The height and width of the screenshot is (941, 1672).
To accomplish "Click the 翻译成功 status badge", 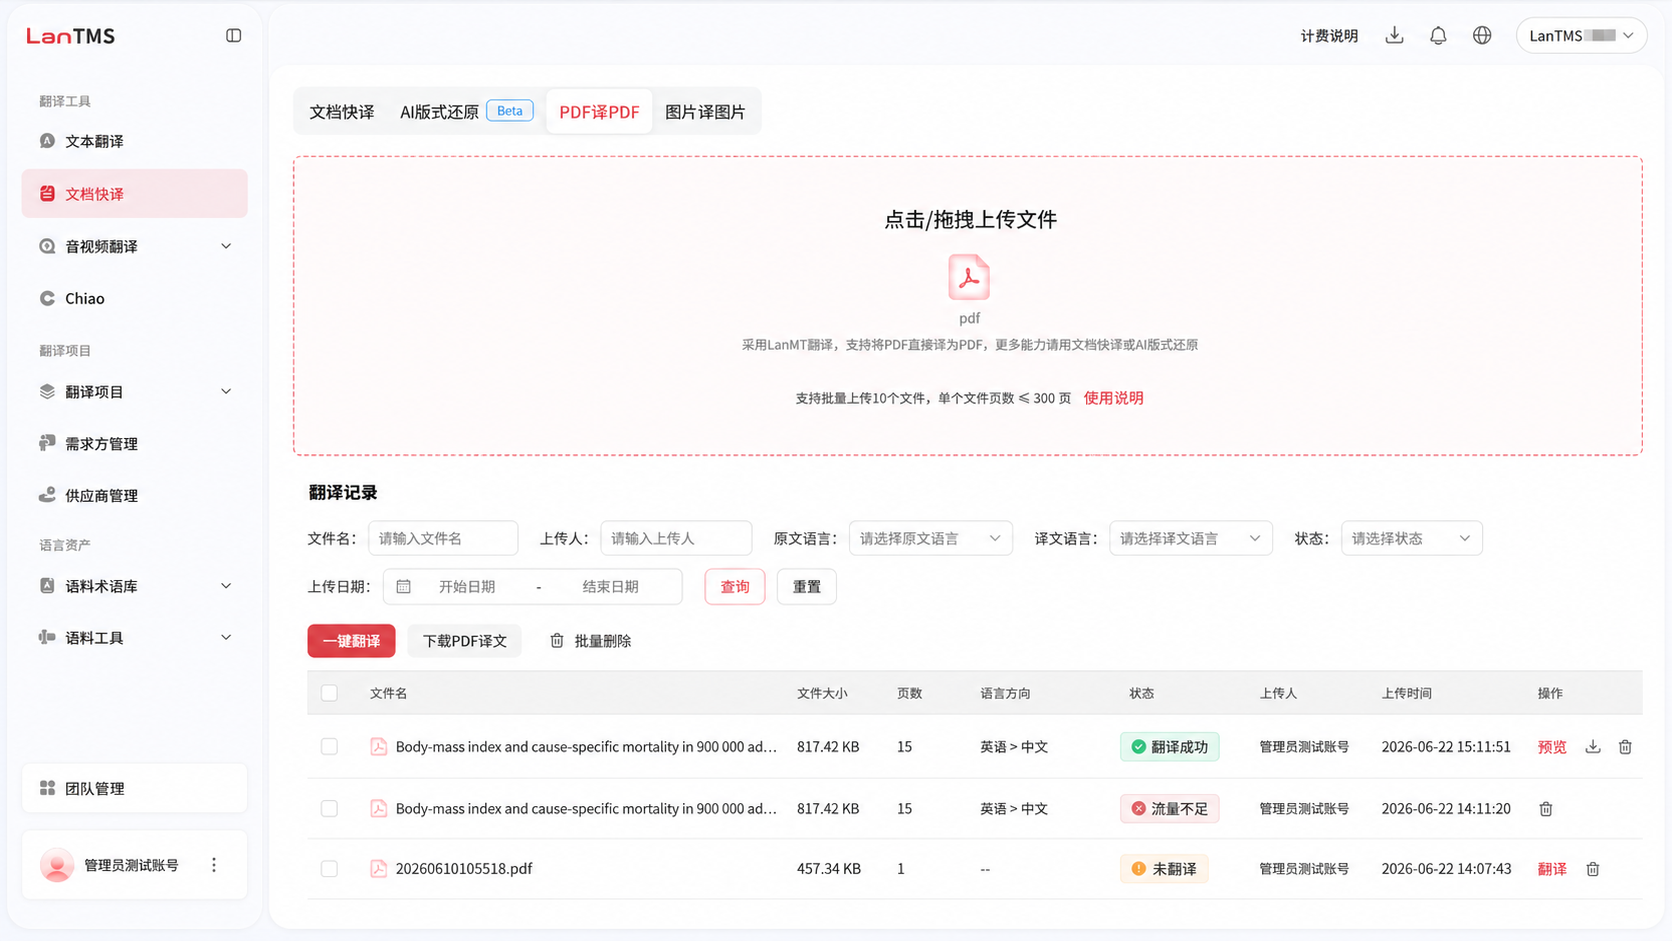I will coord(1169,747).
